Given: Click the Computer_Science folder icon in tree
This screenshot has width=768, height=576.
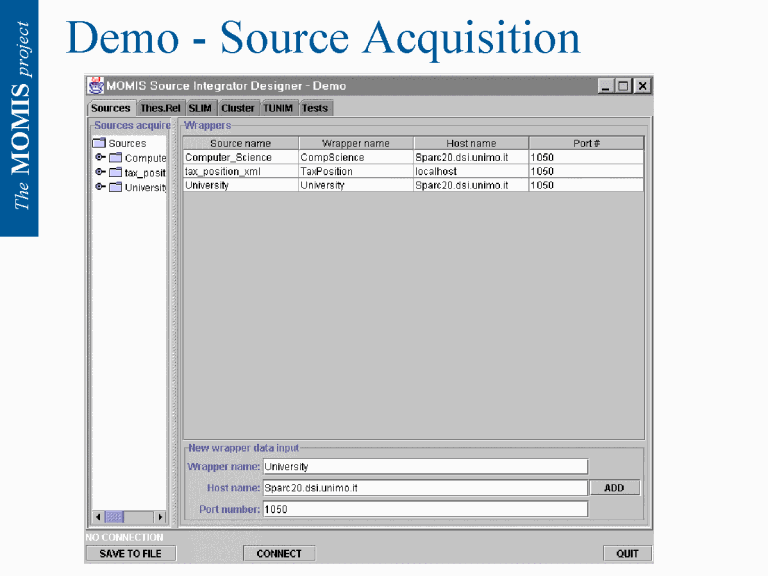Looking at the screenshot, I should pos(115,158).
